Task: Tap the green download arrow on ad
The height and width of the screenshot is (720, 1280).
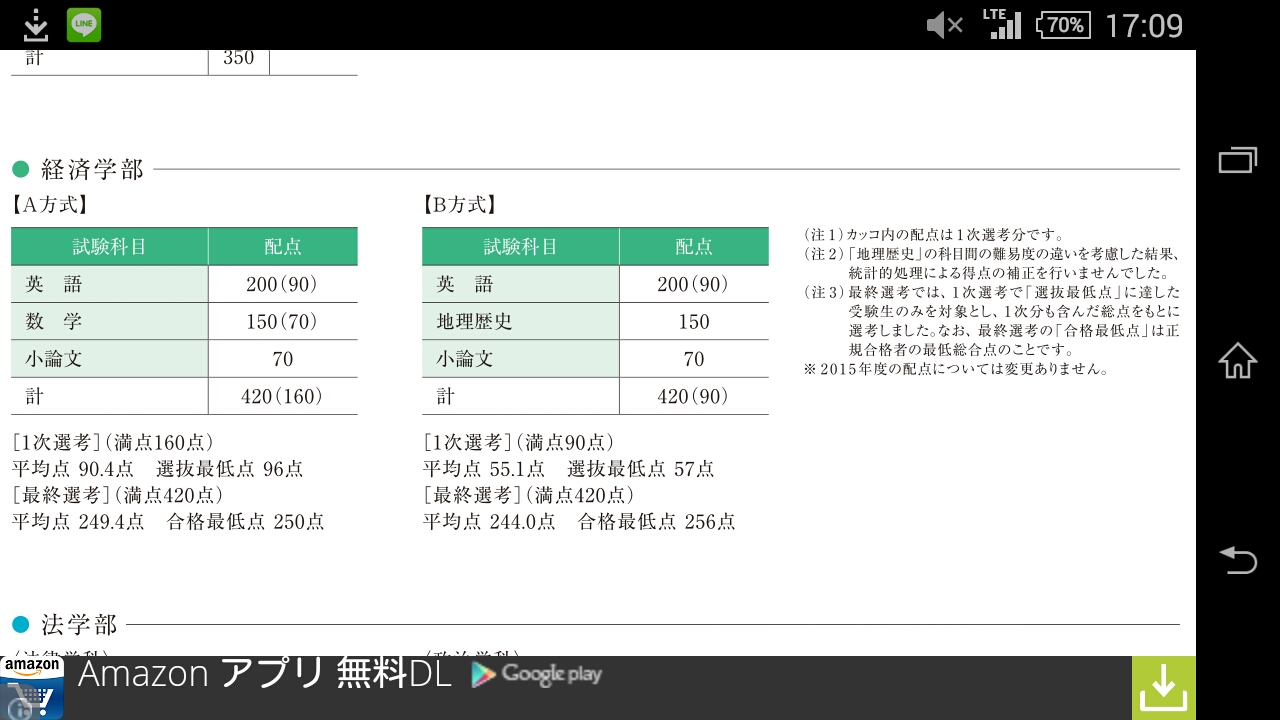Action: click(1163, 688)
